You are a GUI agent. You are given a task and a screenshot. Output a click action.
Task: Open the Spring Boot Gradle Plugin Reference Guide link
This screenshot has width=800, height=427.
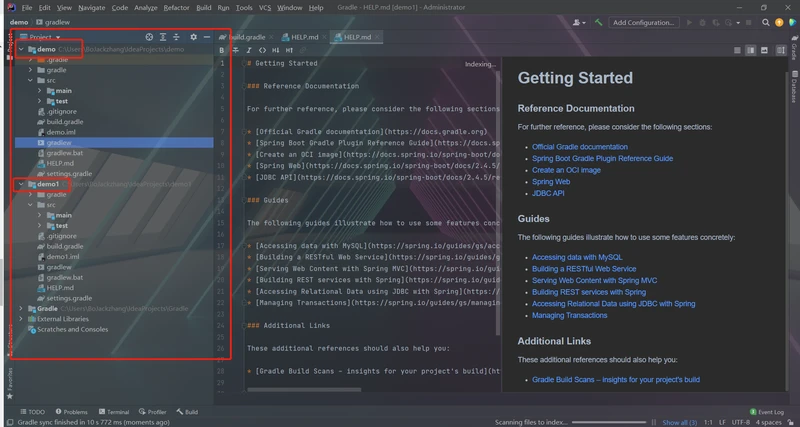click(602, 158)
